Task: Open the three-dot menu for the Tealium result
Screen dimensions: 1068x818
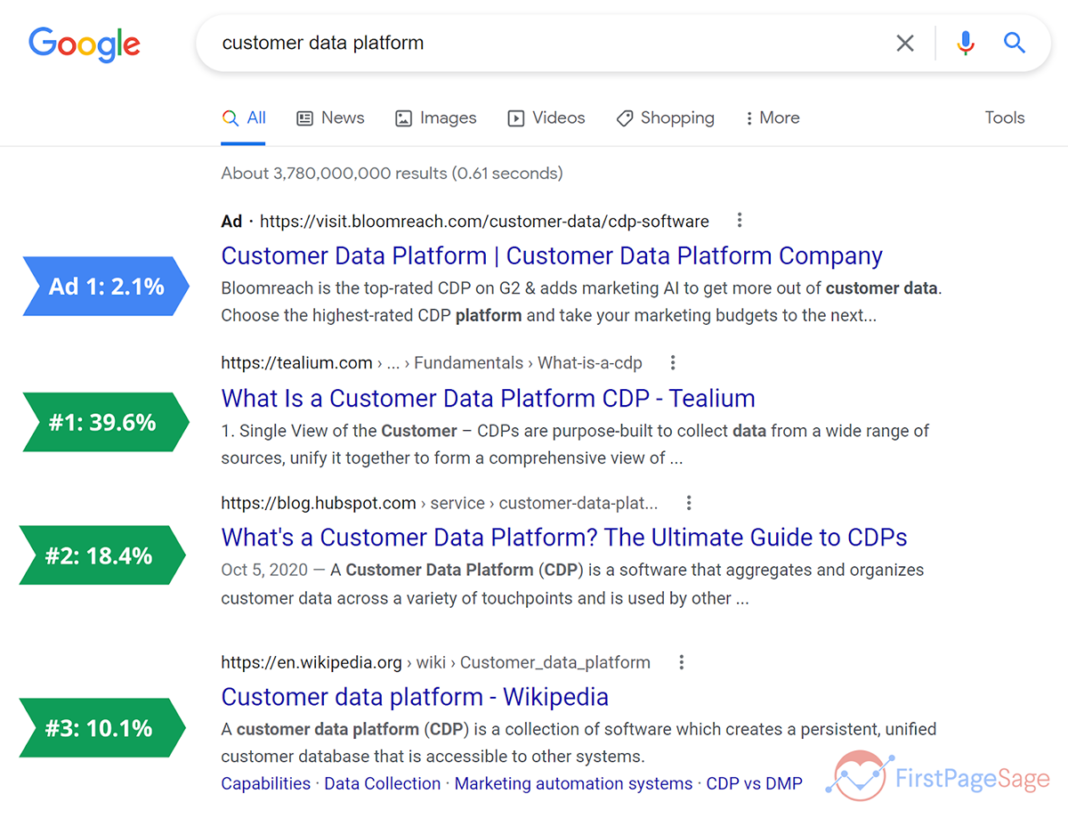Action: [673, 363]
